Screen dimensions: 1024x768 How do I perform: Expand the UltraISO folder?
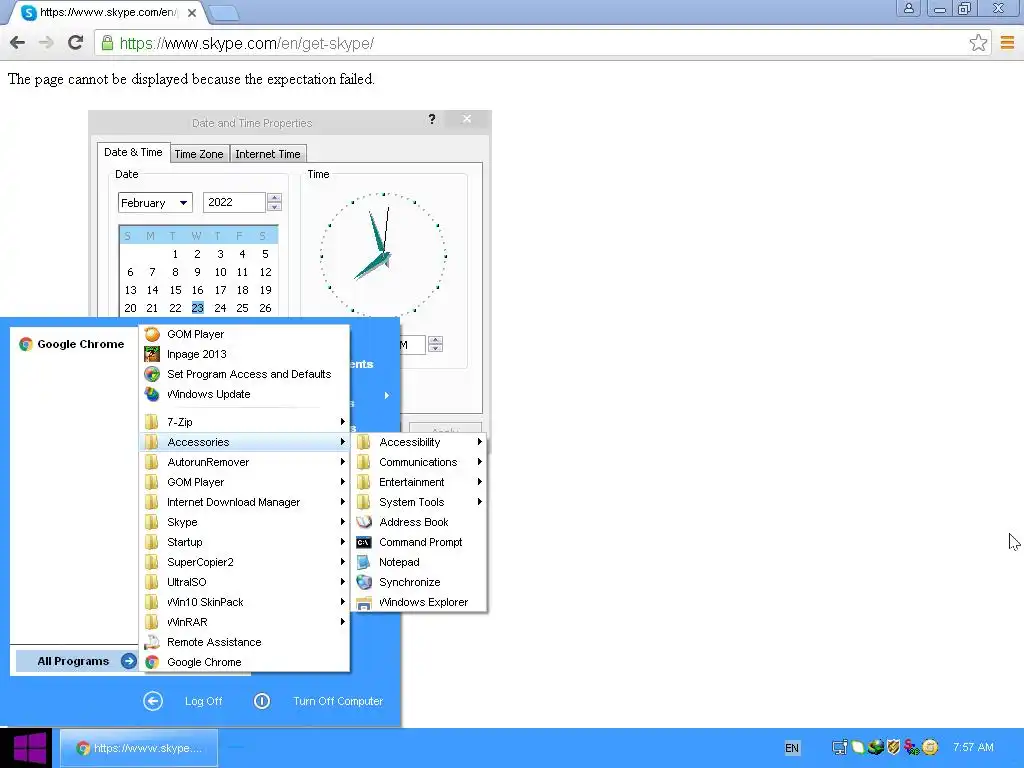[245, 583]
